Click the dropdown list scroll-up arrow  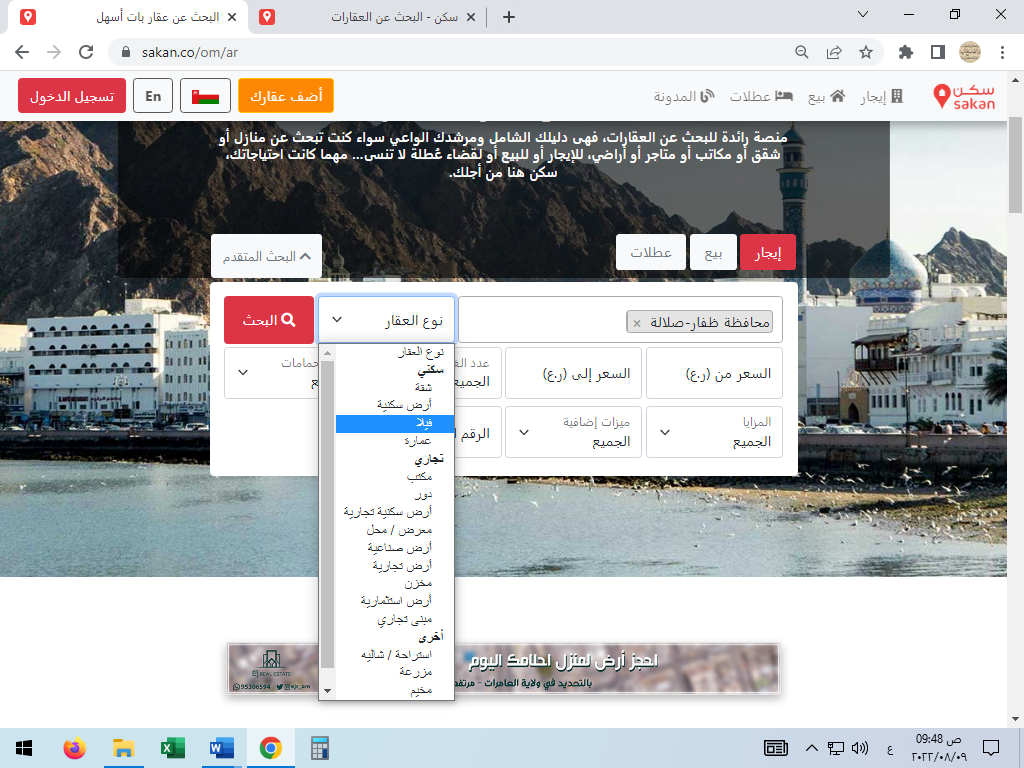click(327, 353)
